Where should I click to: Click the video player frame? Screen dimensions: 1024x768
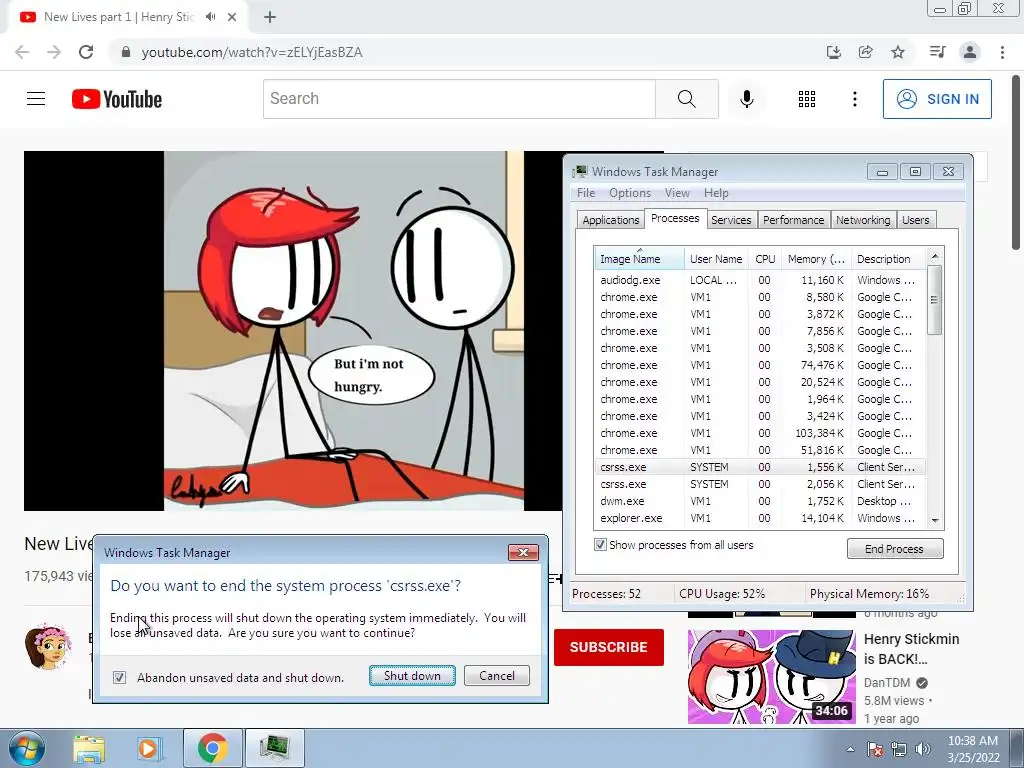click(294, 330)
